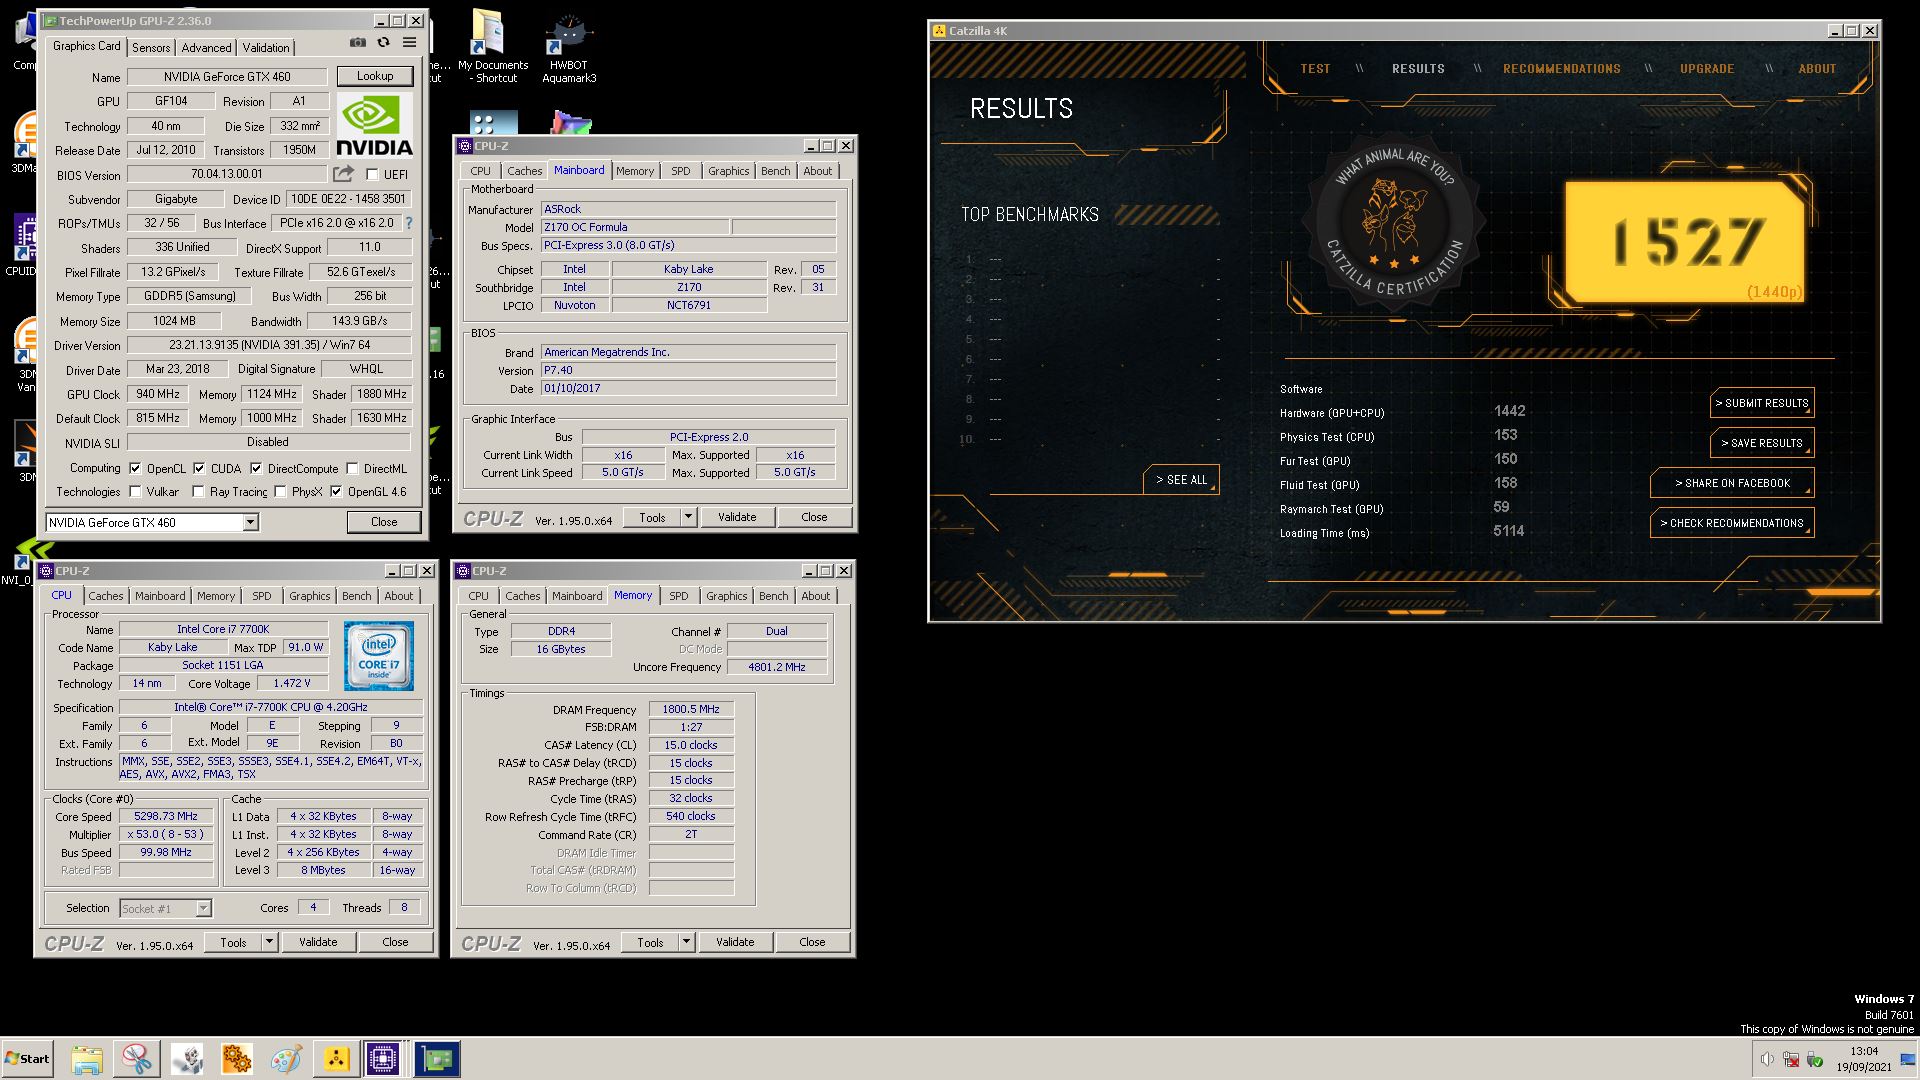Toggle the Ray Tracing checkbox
The width and height of the screenshot is (1920, 1080).
pyautogui.click(x=198, y=492)
